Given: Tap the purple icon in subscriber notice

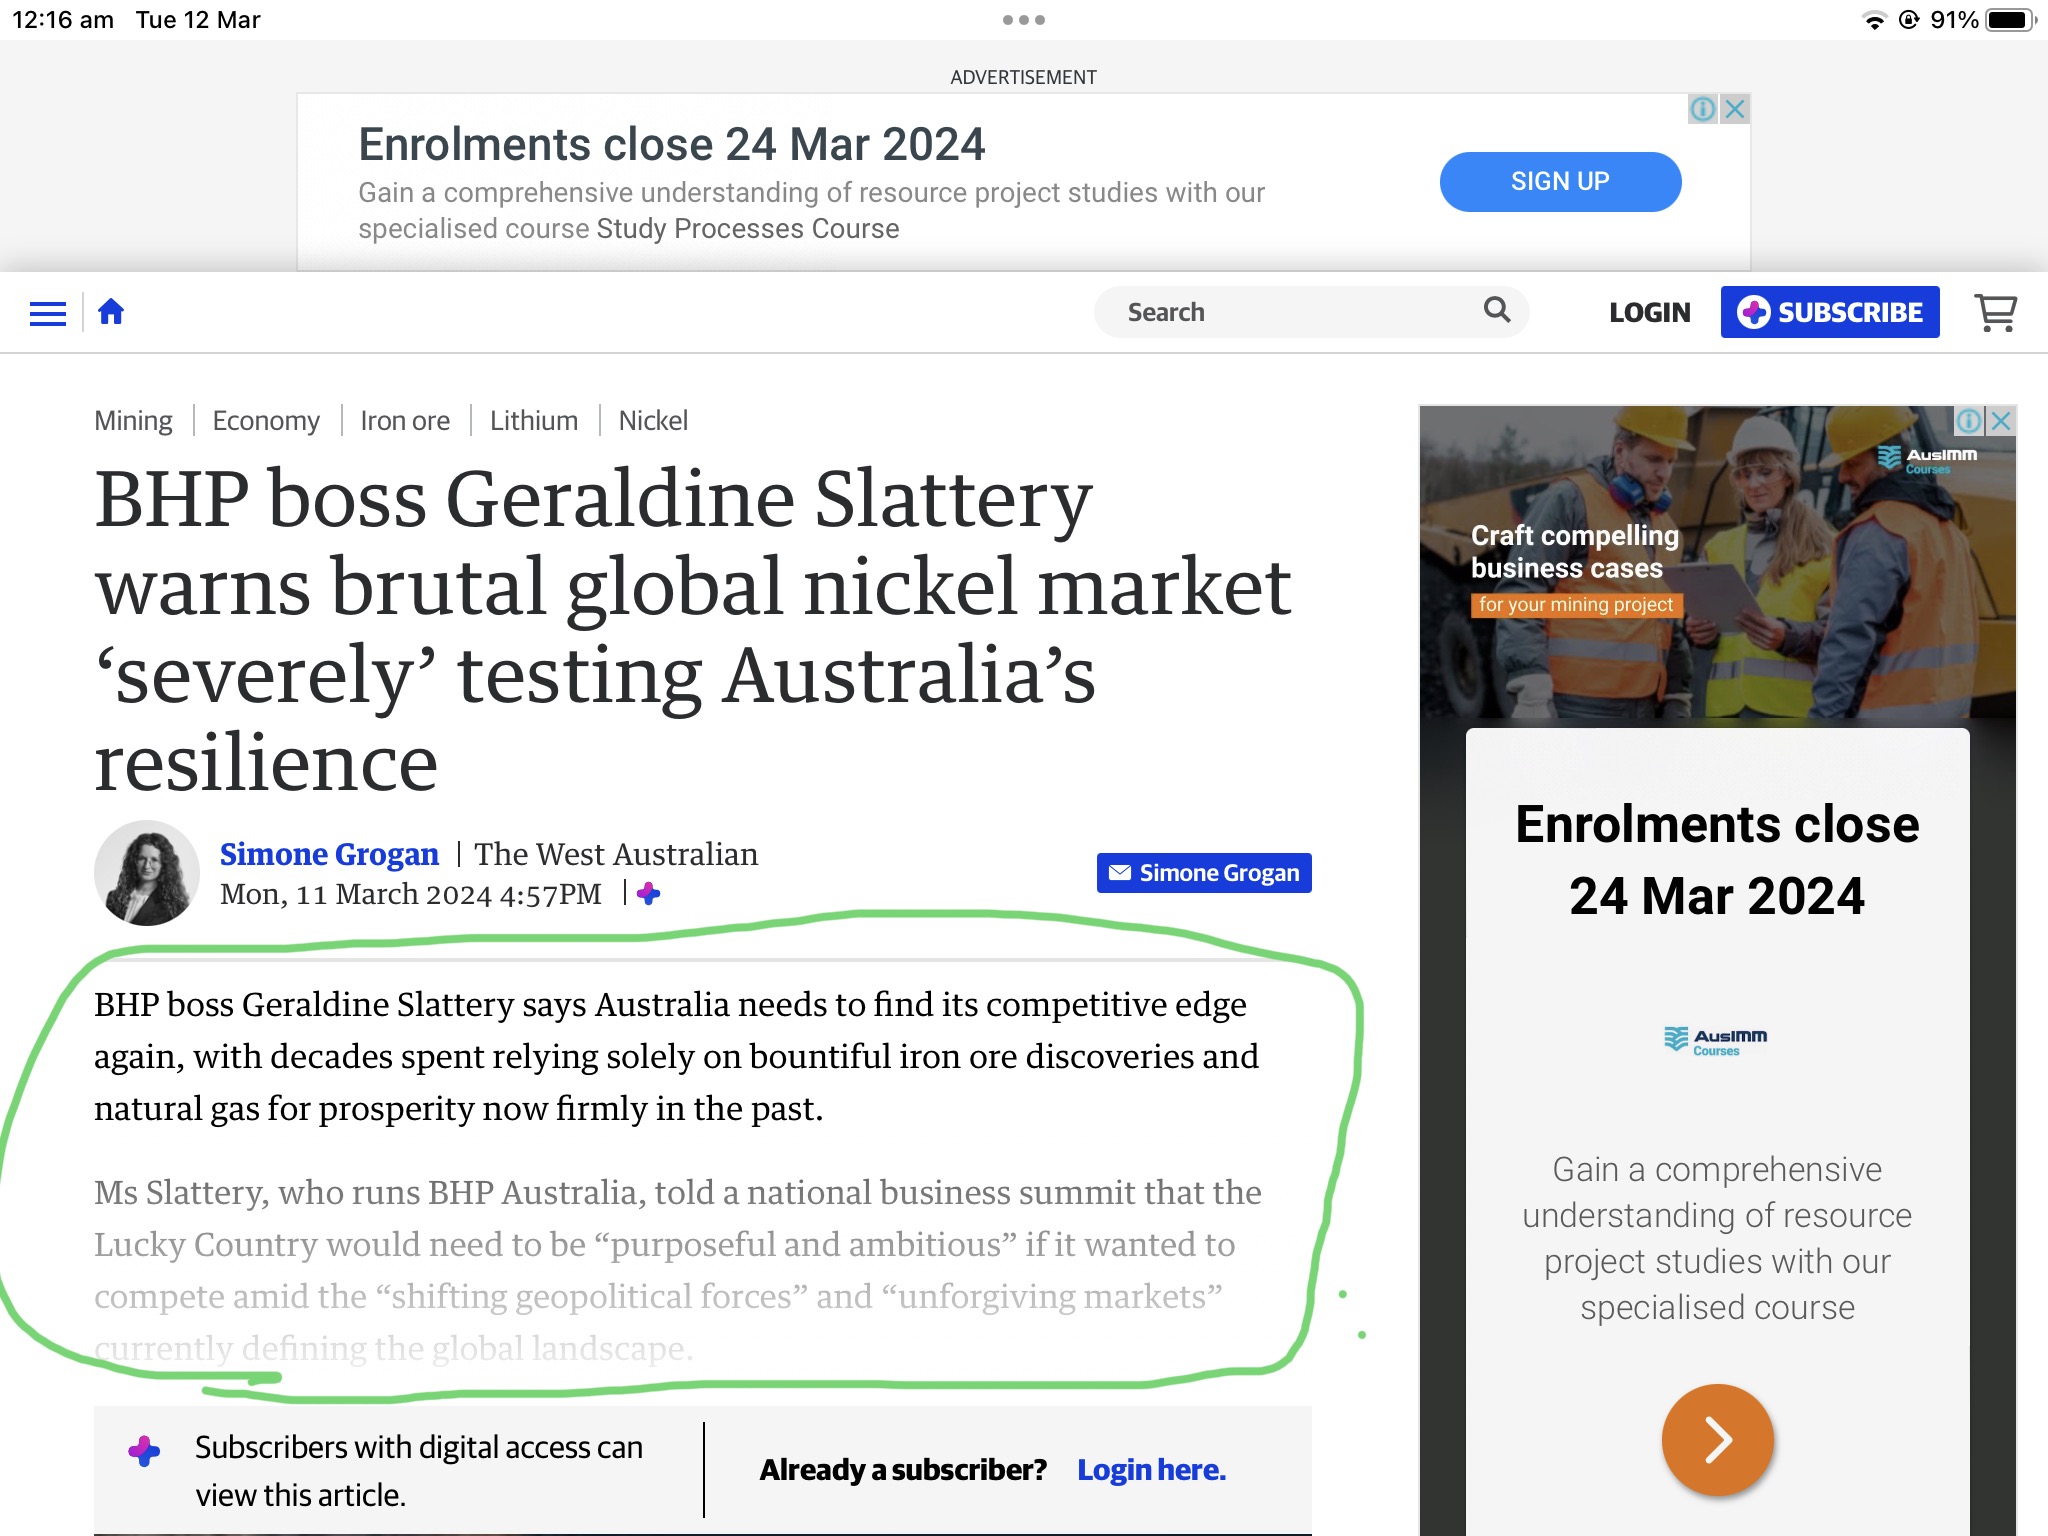Looking at the screenshot, I should [144, 1450].
